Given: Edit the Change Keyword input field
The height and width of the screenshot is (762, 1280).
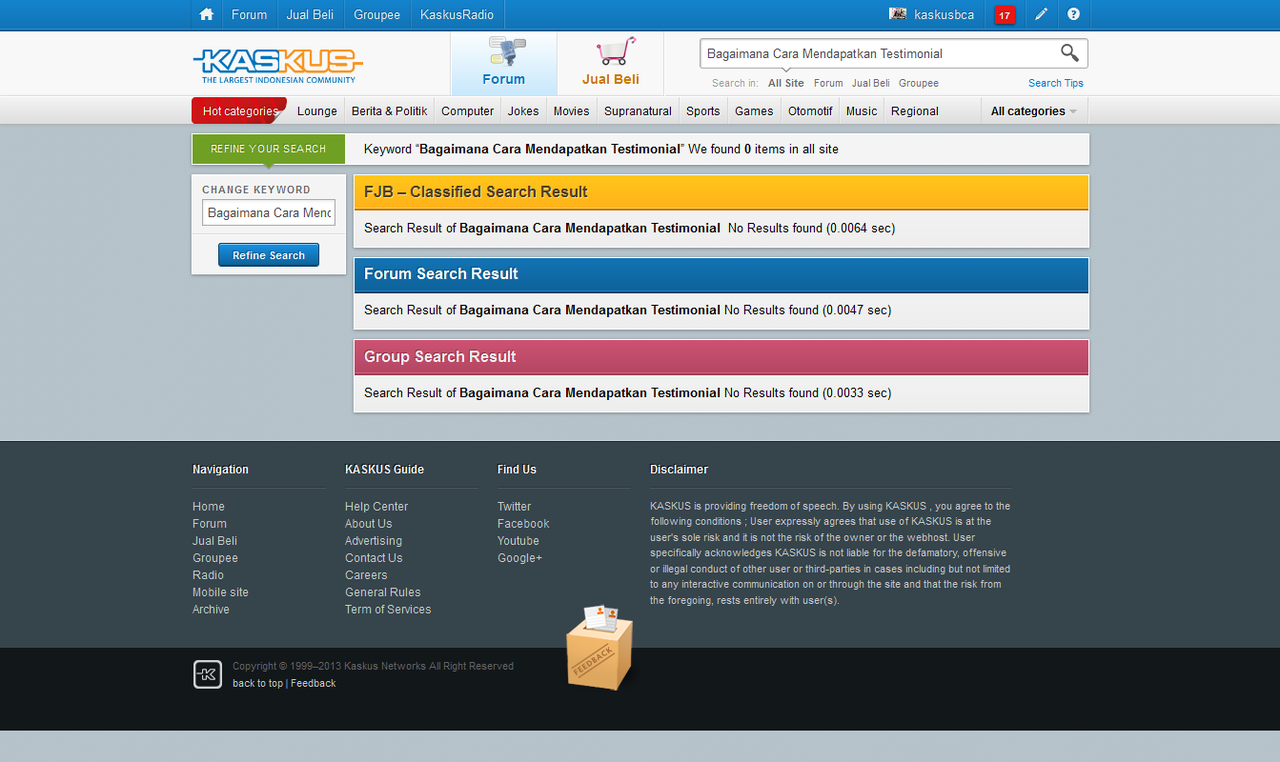Looking at the screenshot, I should click(x=269, y=213).
